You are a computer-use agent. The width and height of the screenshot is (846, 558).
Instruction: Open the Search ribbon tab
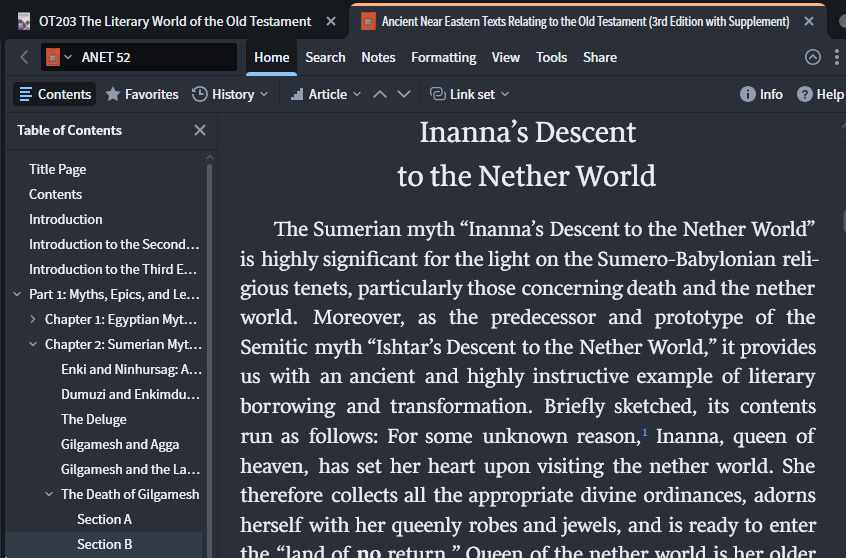click(325, 57)
